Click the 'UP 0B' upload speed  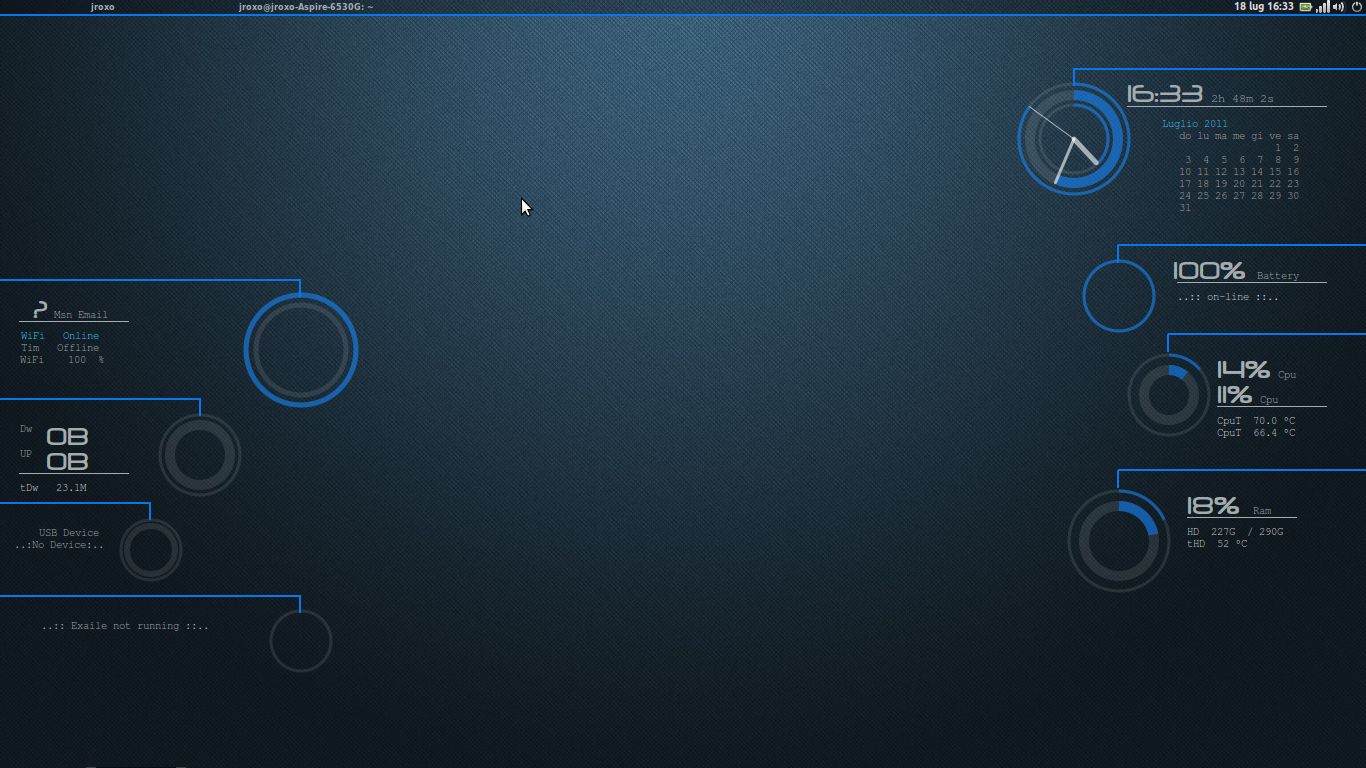[54, 461]
